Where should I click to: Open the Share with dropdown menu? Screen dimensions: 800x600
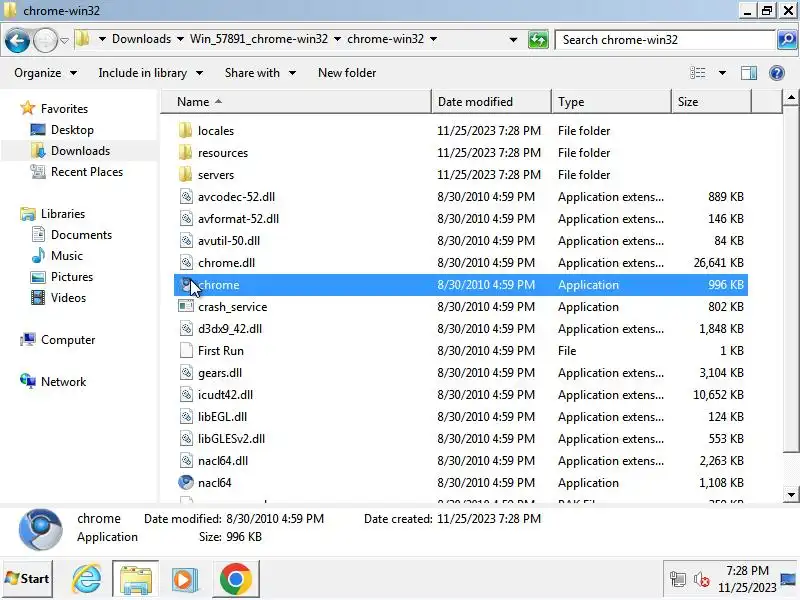coord(260,73)
